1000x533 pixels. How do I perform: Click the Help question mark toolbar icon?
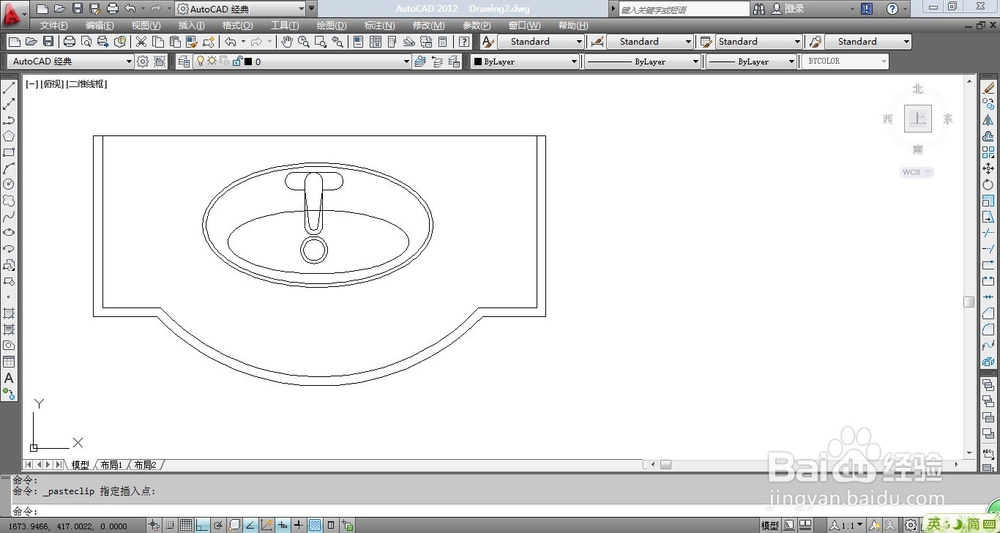tap(464, 42)
